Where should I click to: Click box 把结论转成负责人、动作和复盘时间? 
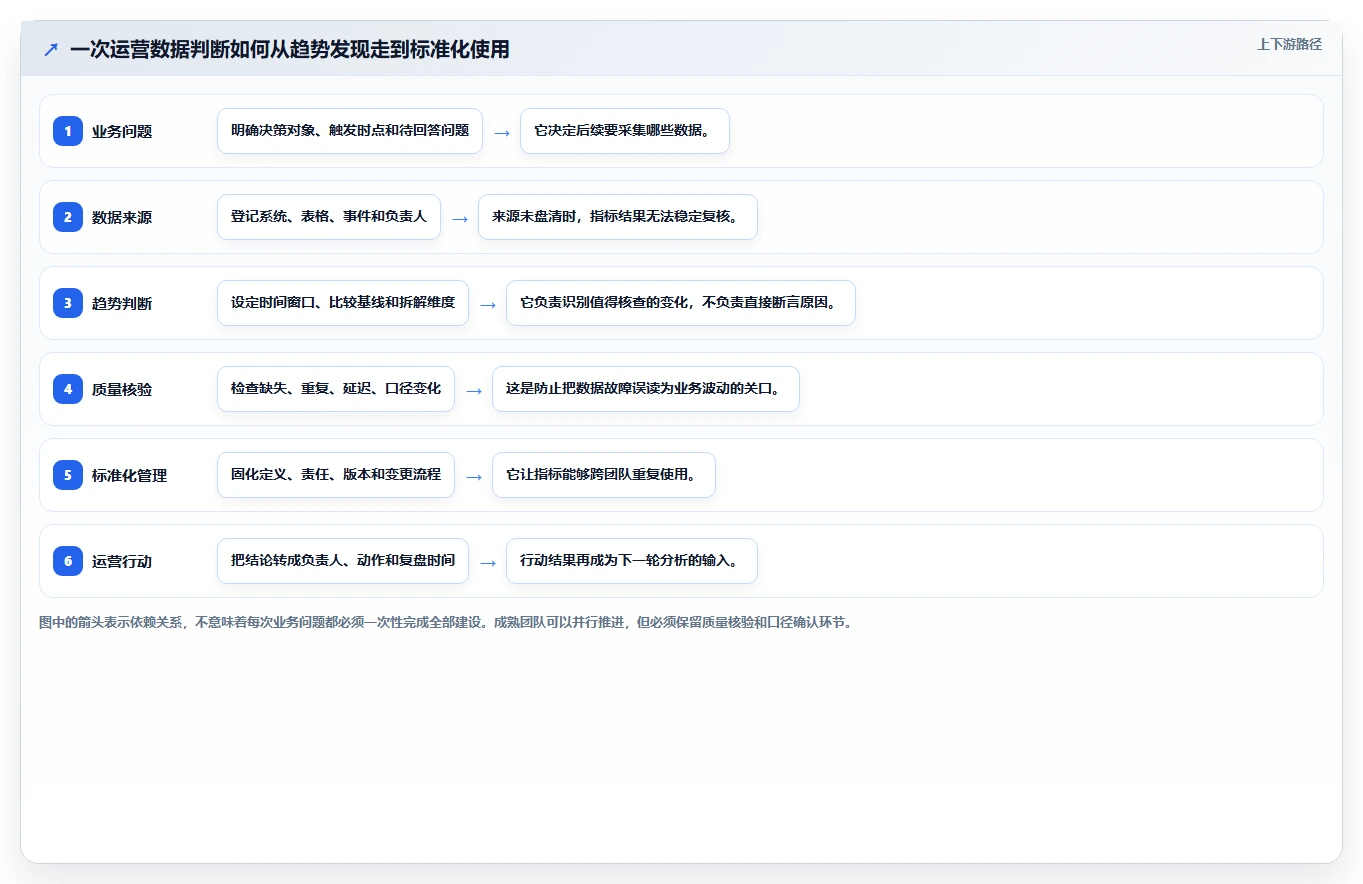(x=343, y=561)
